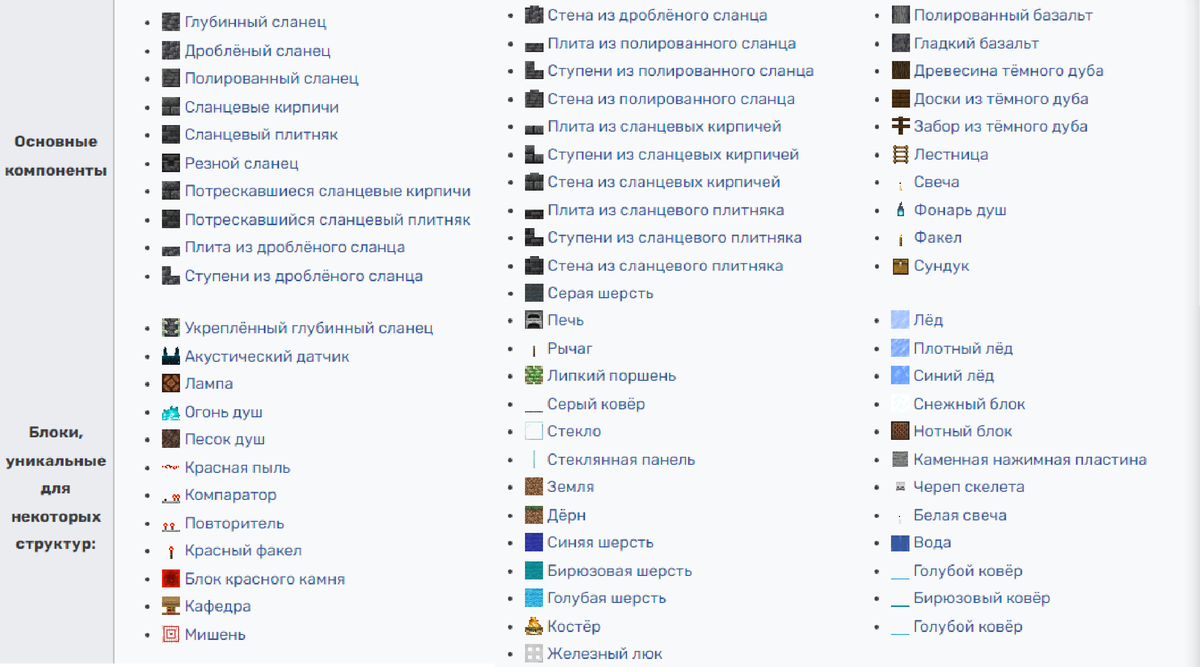1200x667 pixels.
Task: Click the Мишень target block icon
Action: point(170,634)
